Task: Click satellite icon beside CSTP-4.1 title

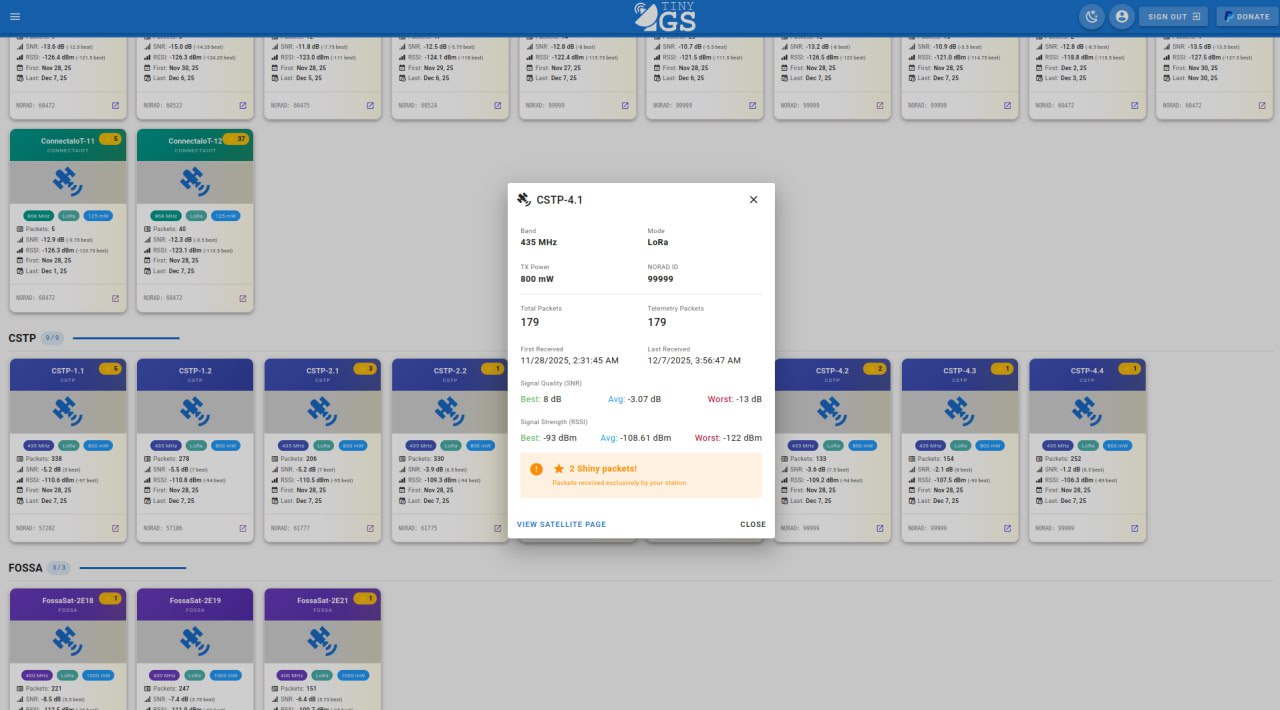Action: point(523,199)
